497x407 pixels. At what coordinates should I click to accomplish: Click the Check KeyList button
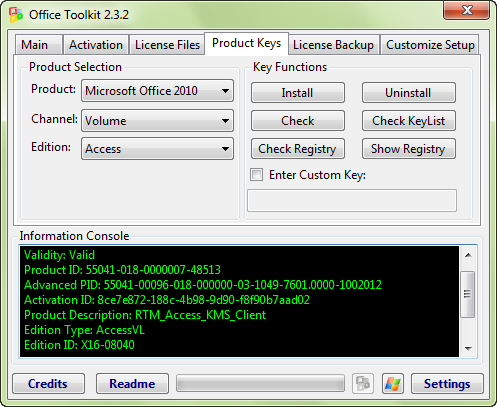(x=409, y=121)
